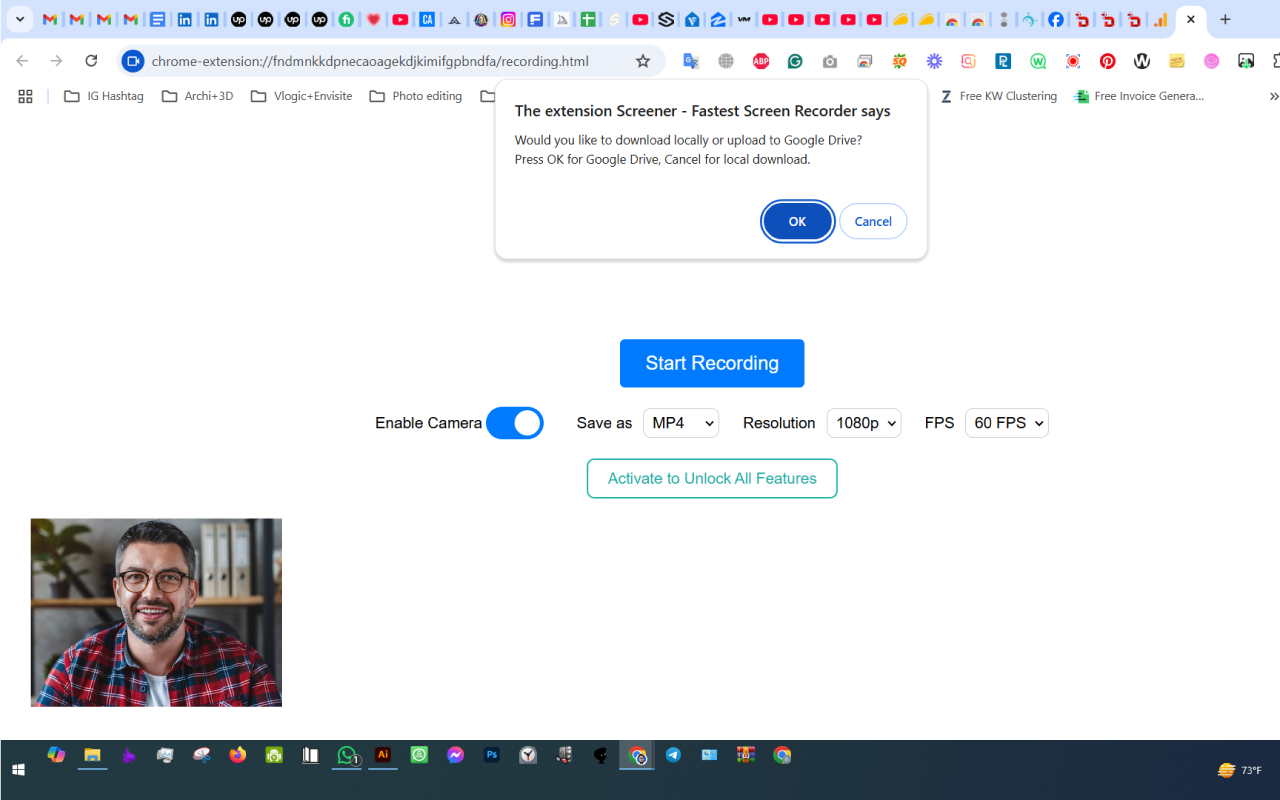Open Telegram from the taskbar
The image size is (1280, 800).
point(673,756)
